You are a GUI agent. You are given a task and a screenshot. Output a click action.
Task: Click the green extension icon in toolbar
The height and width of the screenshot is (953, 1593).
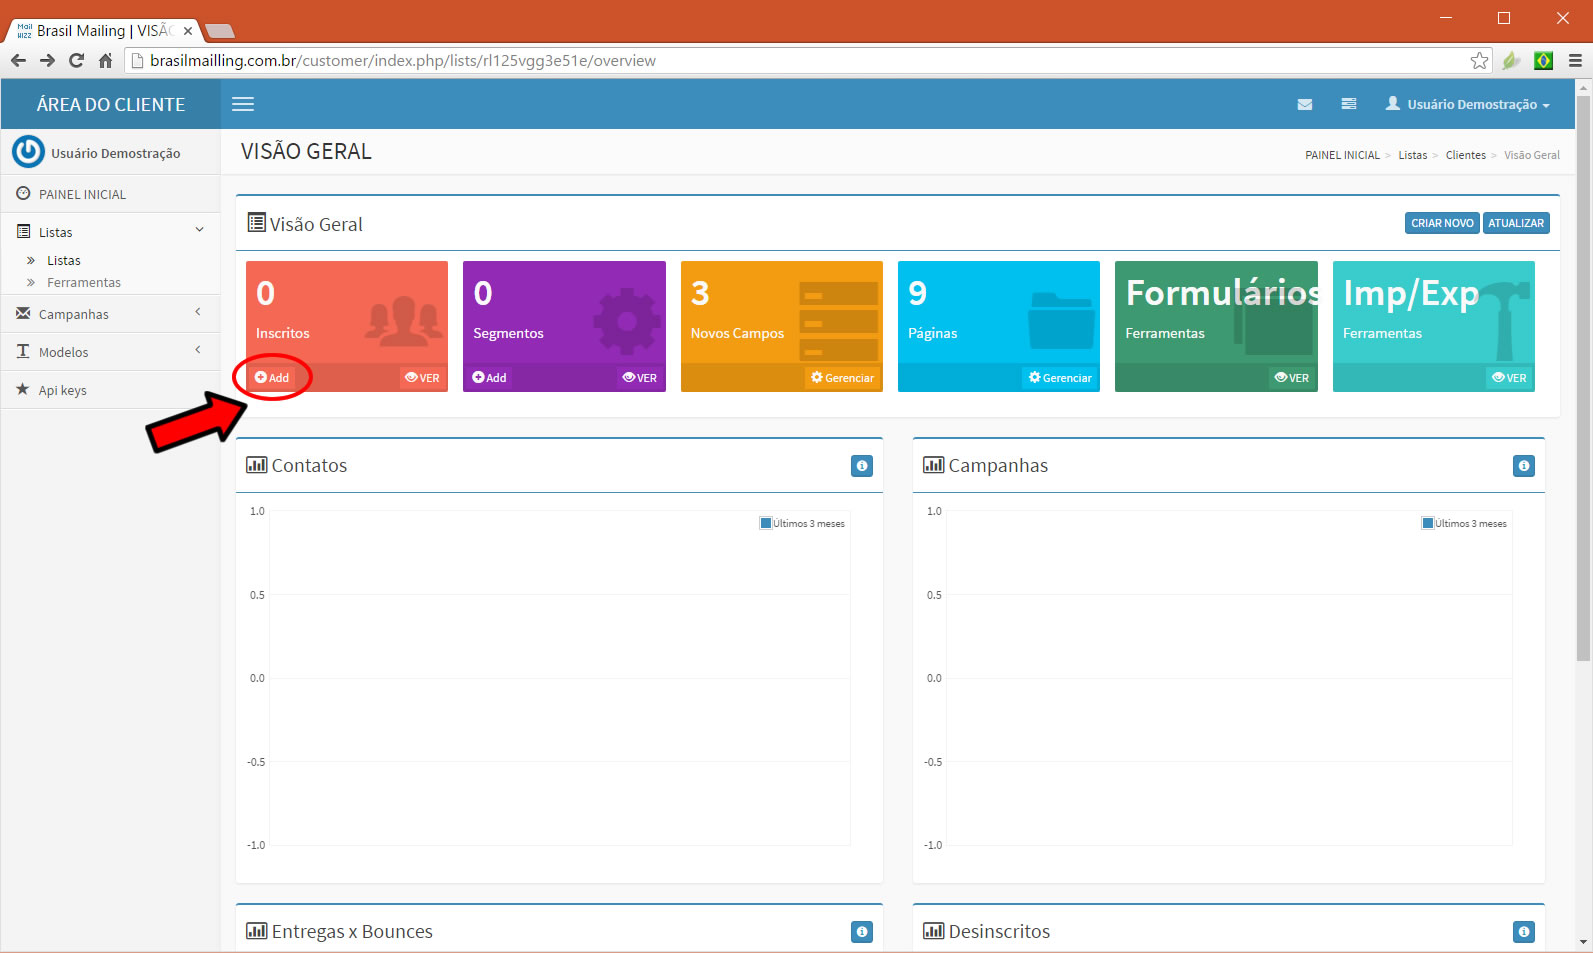click(x=1511, y=61)
